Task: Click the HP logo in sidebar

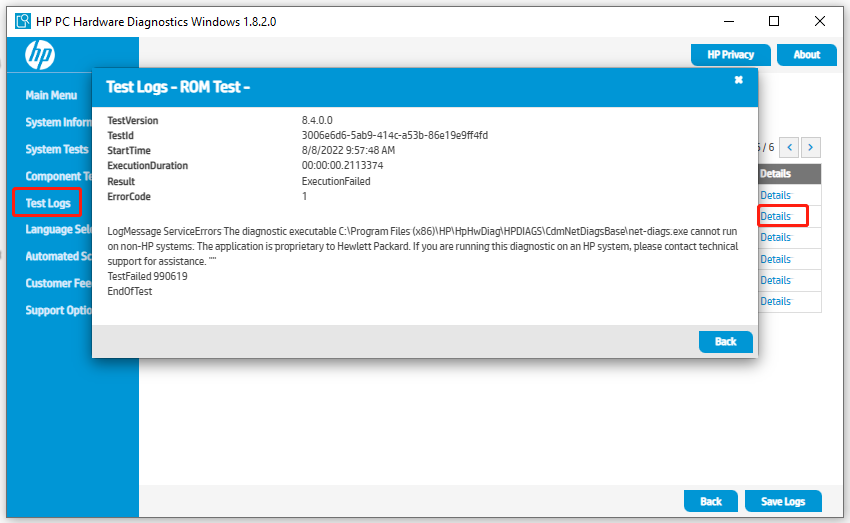Action: coord(40,55)
